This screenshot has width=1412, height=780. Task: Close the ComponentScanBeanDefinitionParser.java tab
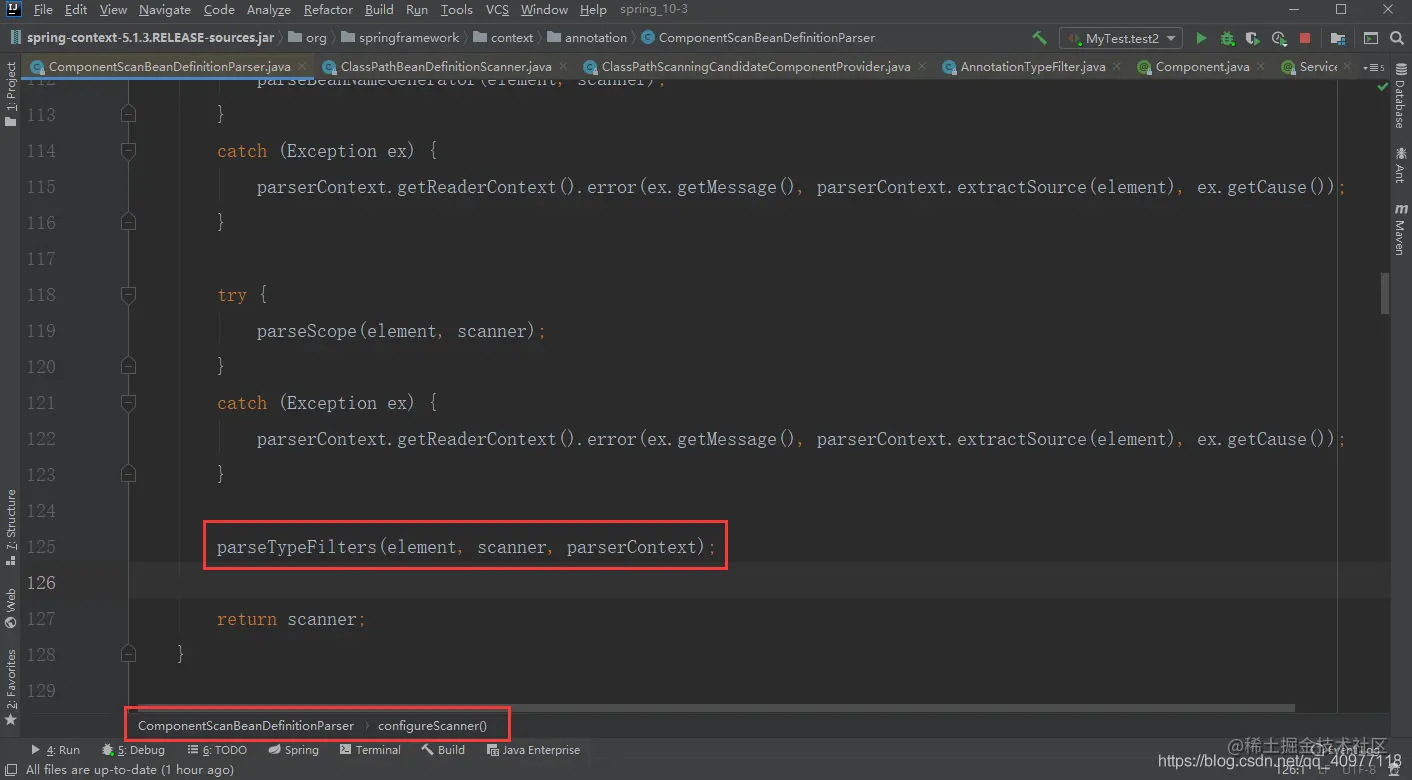pos(302,67)
